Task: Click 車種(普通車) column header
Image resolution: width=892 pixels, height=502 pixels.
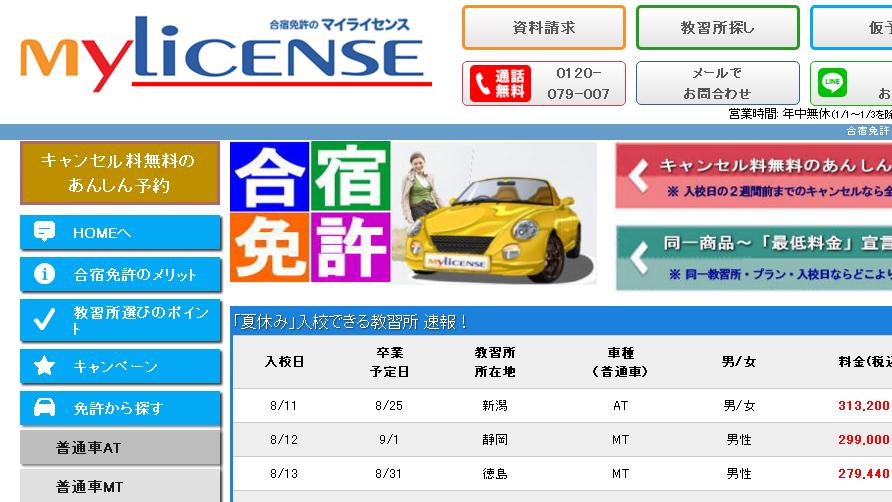Action: (620, 362)
